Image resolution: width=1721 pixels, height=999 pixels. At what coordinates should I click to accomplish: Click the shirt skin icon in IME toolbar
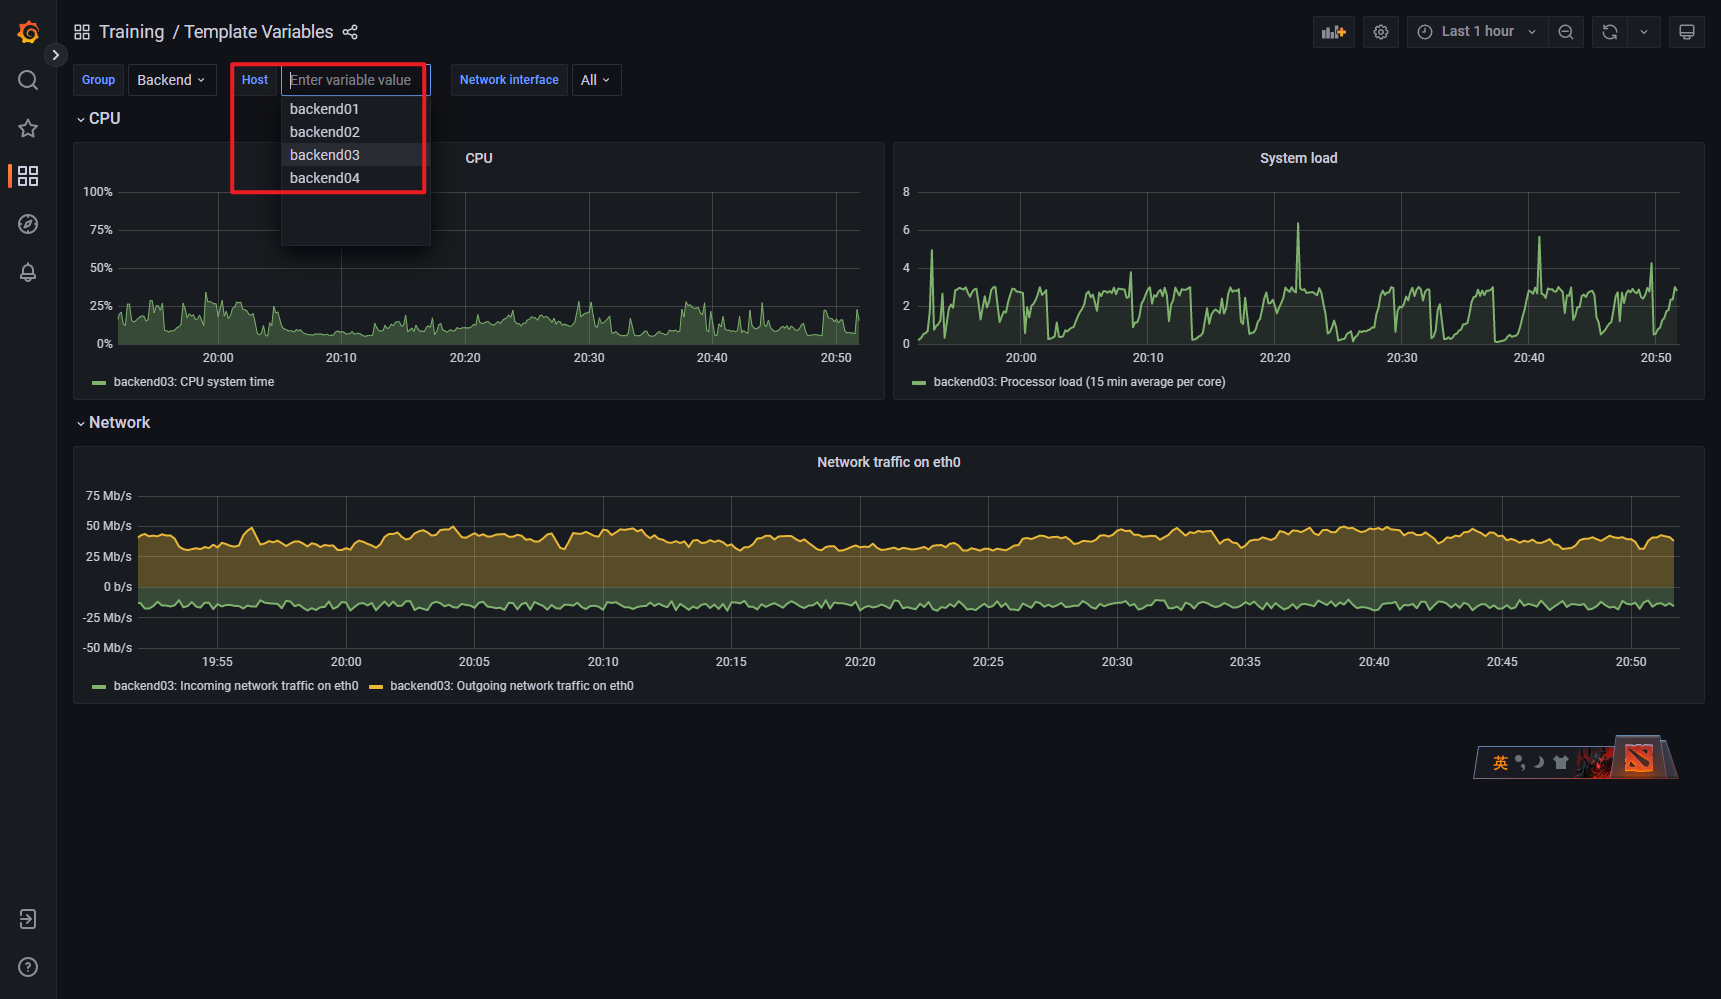(x=1561, y=763)
